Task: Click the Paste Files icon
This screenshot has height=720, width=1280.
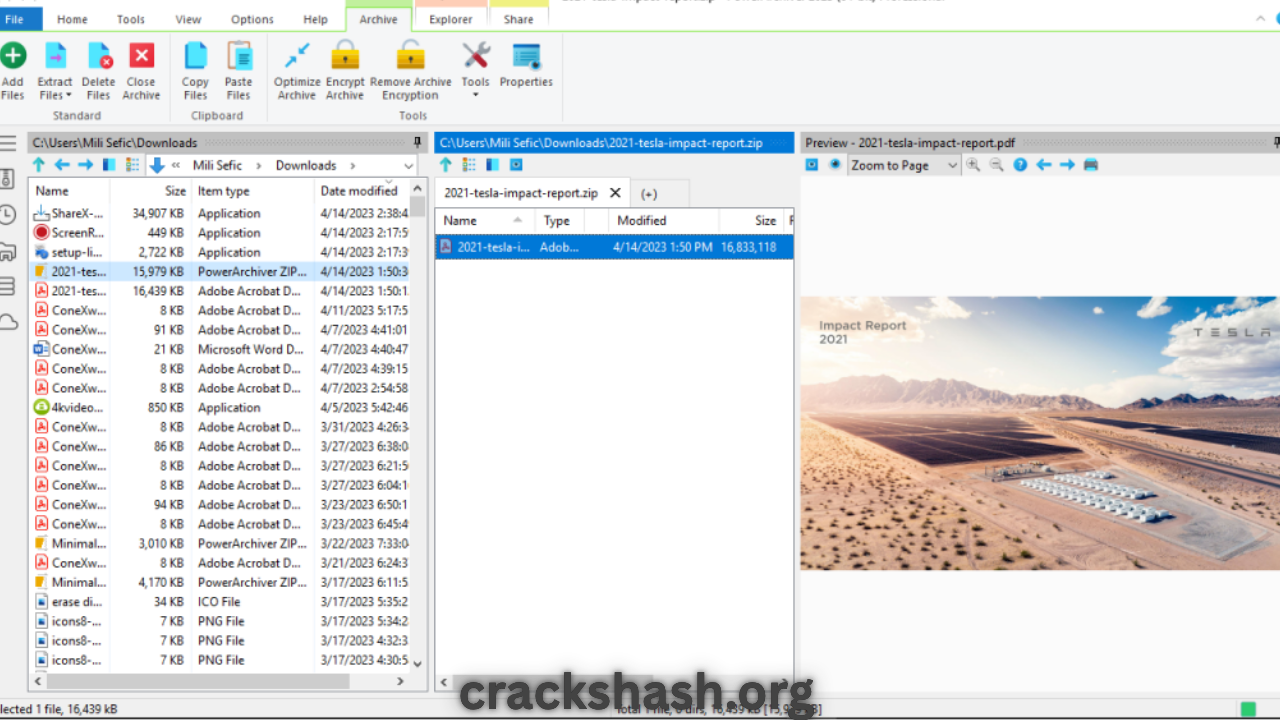Action: coord(239,55)
